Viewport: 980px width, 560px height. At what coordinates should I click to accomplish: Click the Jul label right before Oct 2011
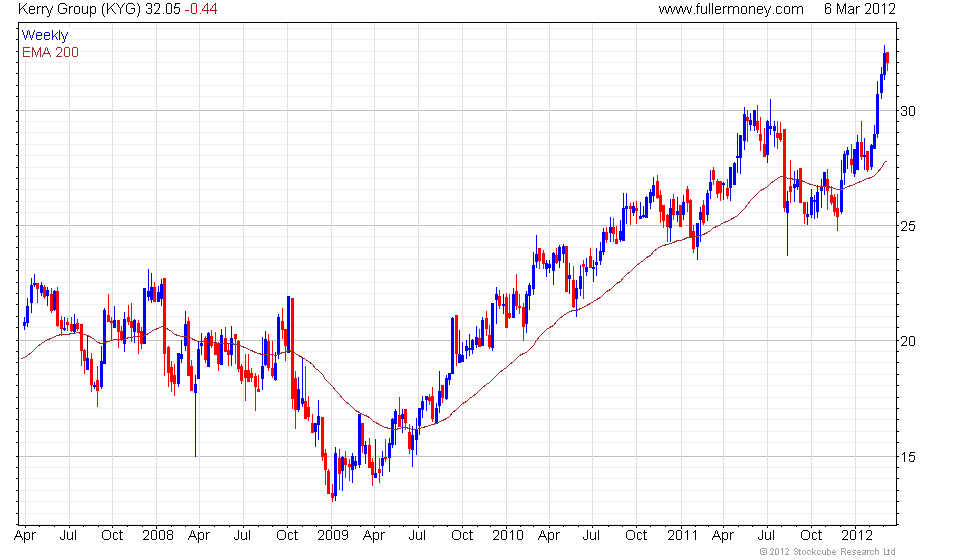tap(766, 536)
